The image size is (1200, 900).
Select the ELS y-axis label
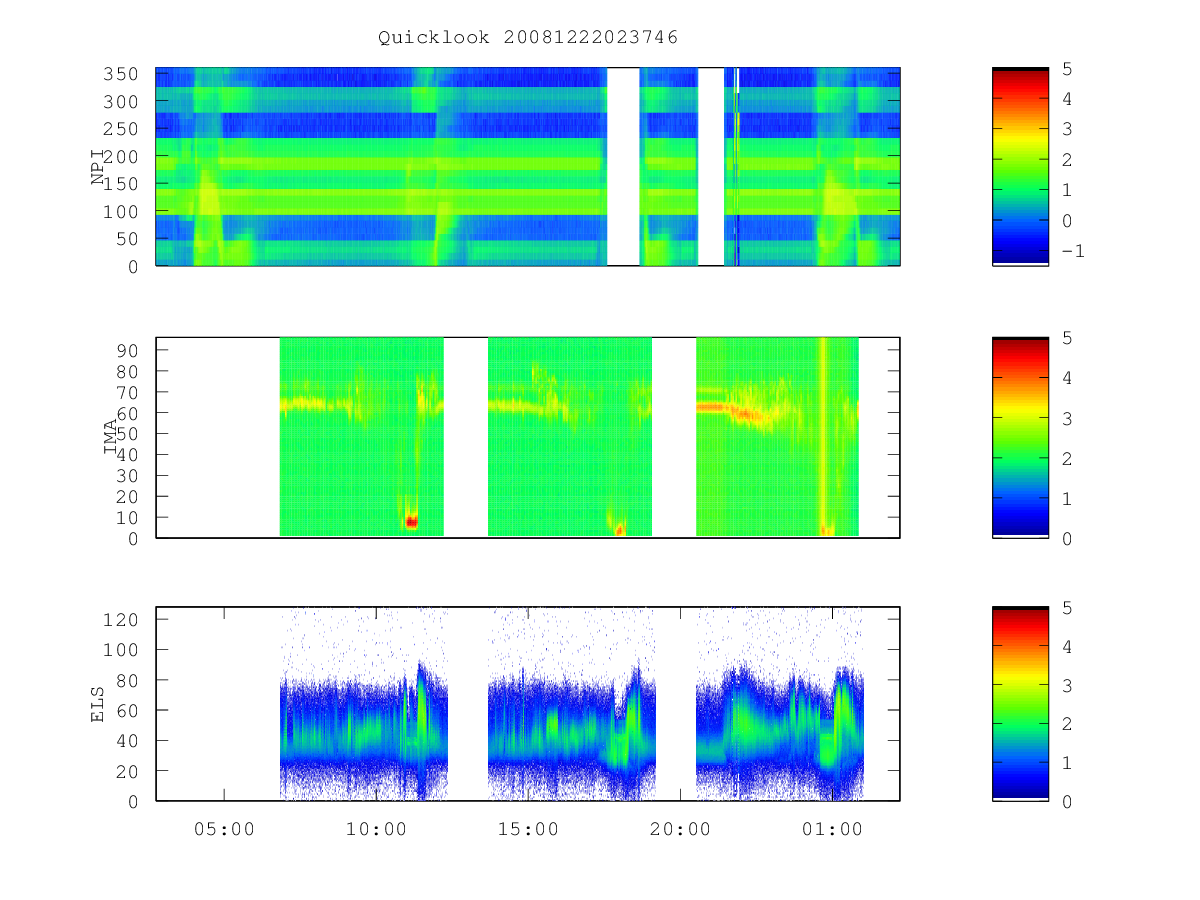tap(98, 704)
